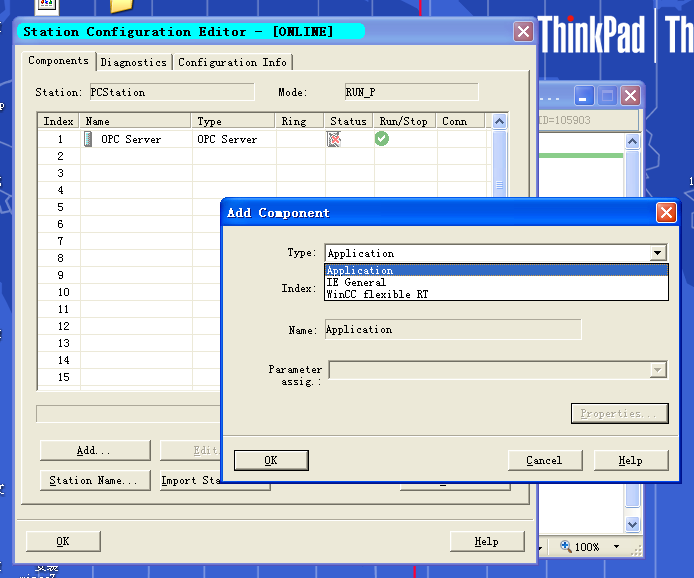Click the Mode field showing RUN_P
Image resolution: width=694 pixels, height=578 pixels.
coord(412,92)
